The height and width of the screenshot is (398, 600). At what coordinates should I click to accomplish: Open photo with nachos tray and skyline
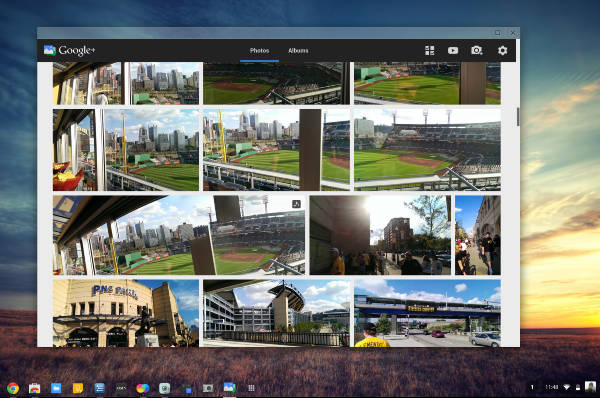(x=126, y=150)
